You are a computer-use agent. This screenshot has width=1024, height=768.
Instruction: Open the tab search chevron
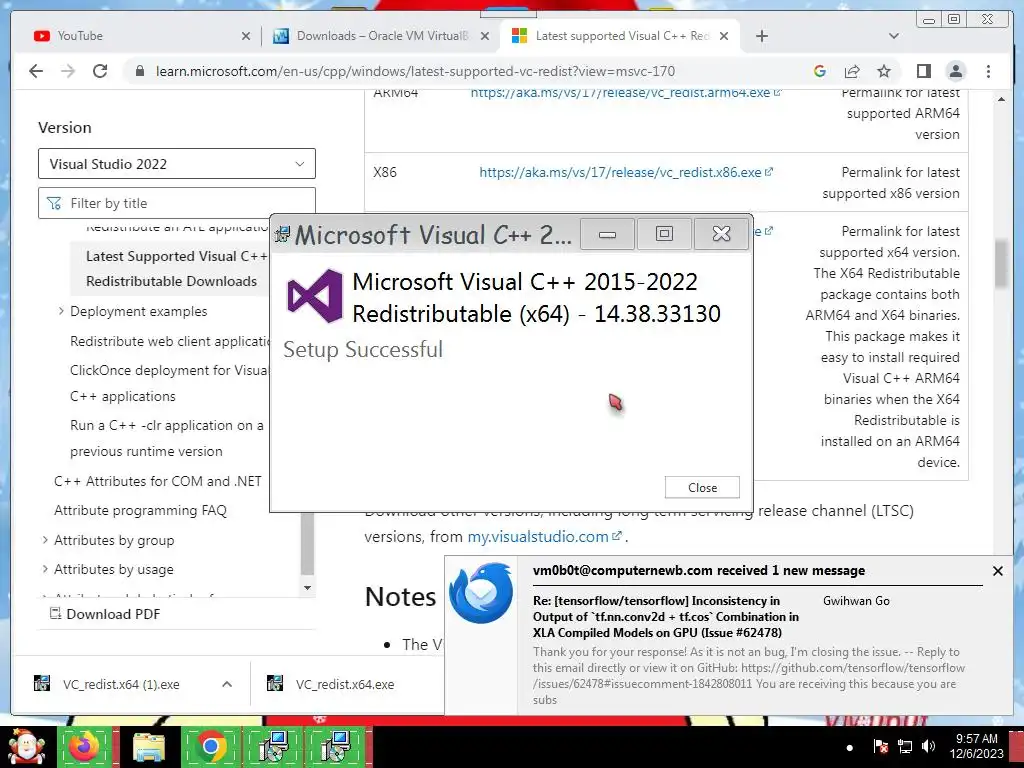pyautogui.click(x=894, y=36)
